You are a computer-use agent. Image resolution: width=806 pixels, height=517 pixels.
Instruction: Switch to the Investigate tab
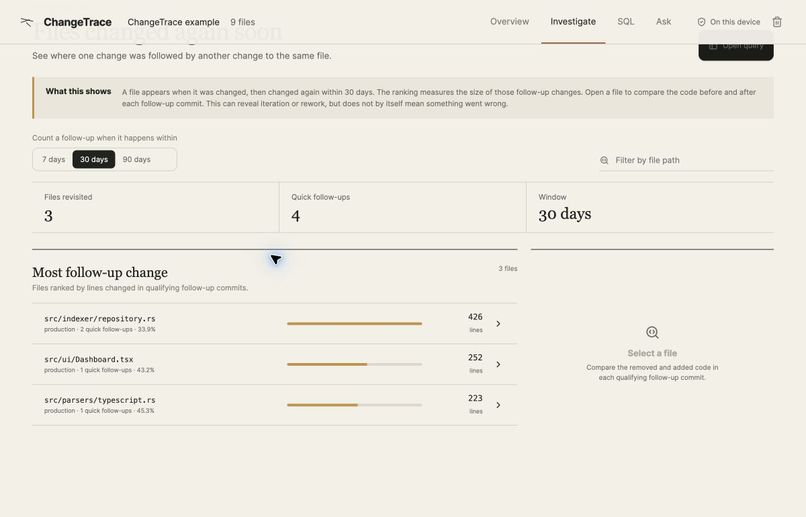click(x=573, y=22)
